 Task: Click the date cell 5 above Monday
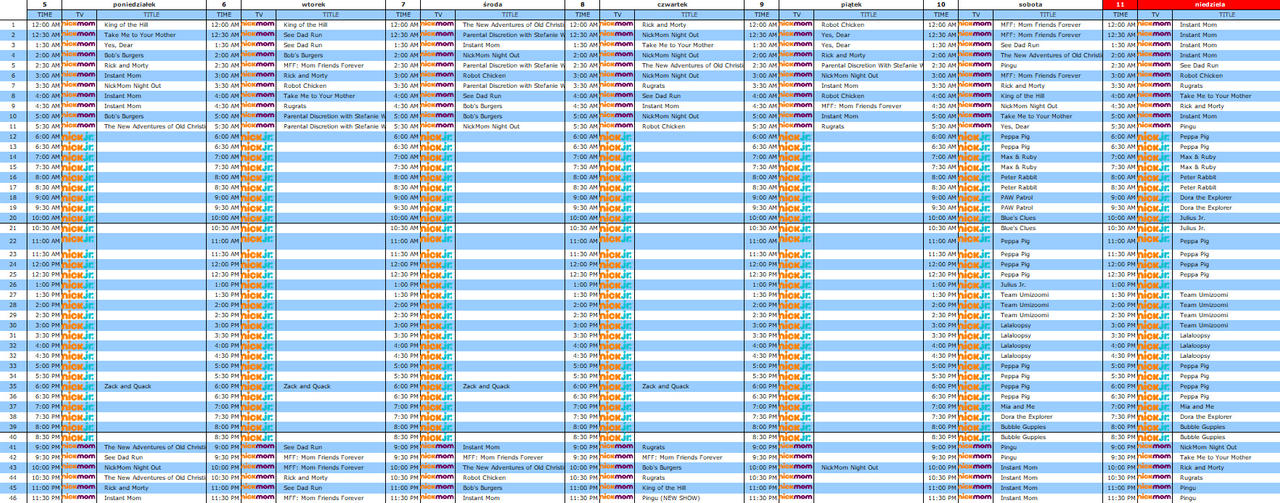pyautogui.click(x=44, y=4)
